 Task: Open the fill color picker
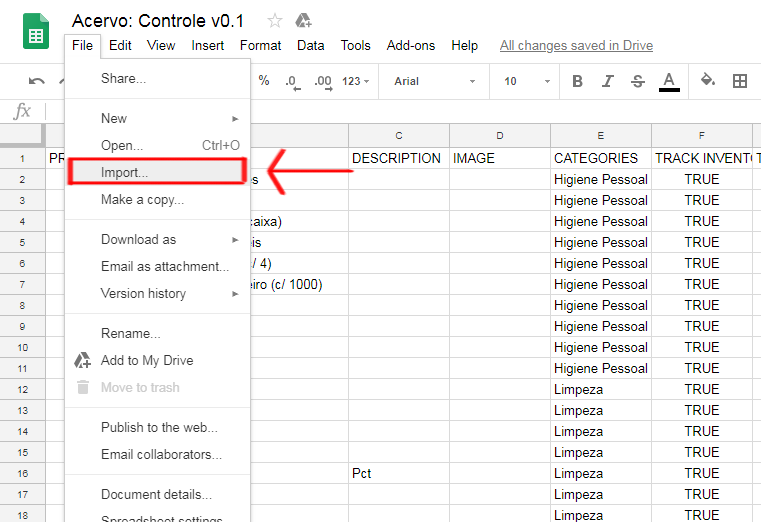(x=708, y=81)
